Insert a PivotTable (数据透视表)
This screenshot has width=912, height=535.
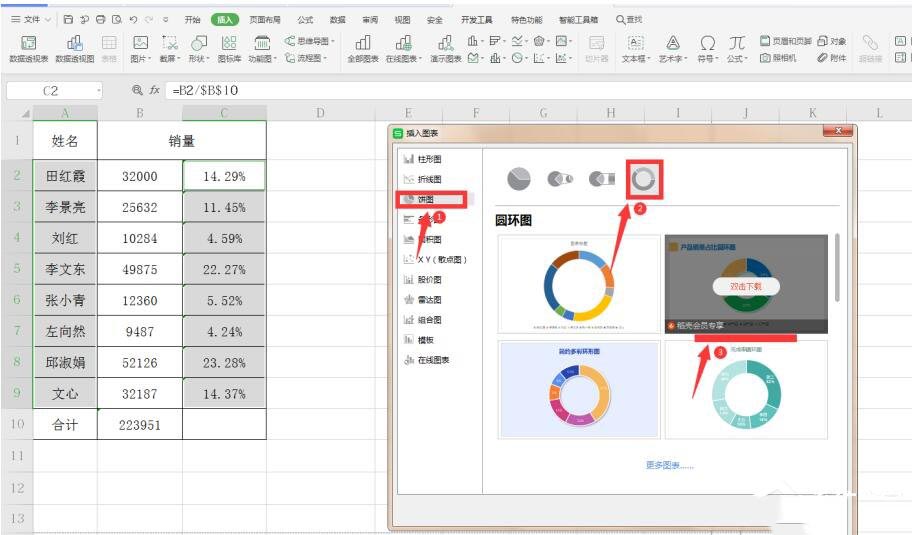pyautogui.click(x=28, y=48)
